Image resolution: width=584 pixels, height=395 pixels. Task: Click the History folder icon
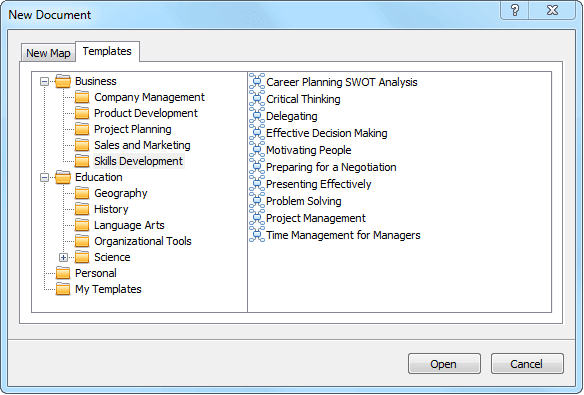(82, 209)
